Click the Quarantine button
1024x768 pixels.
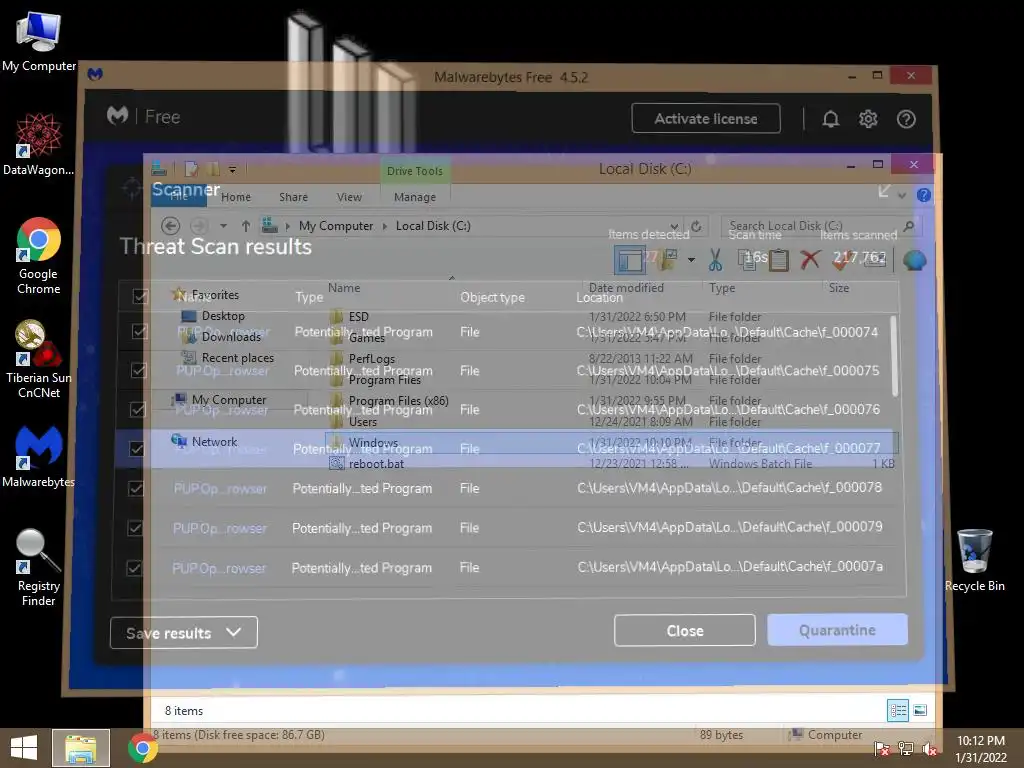tap(837, 630)
